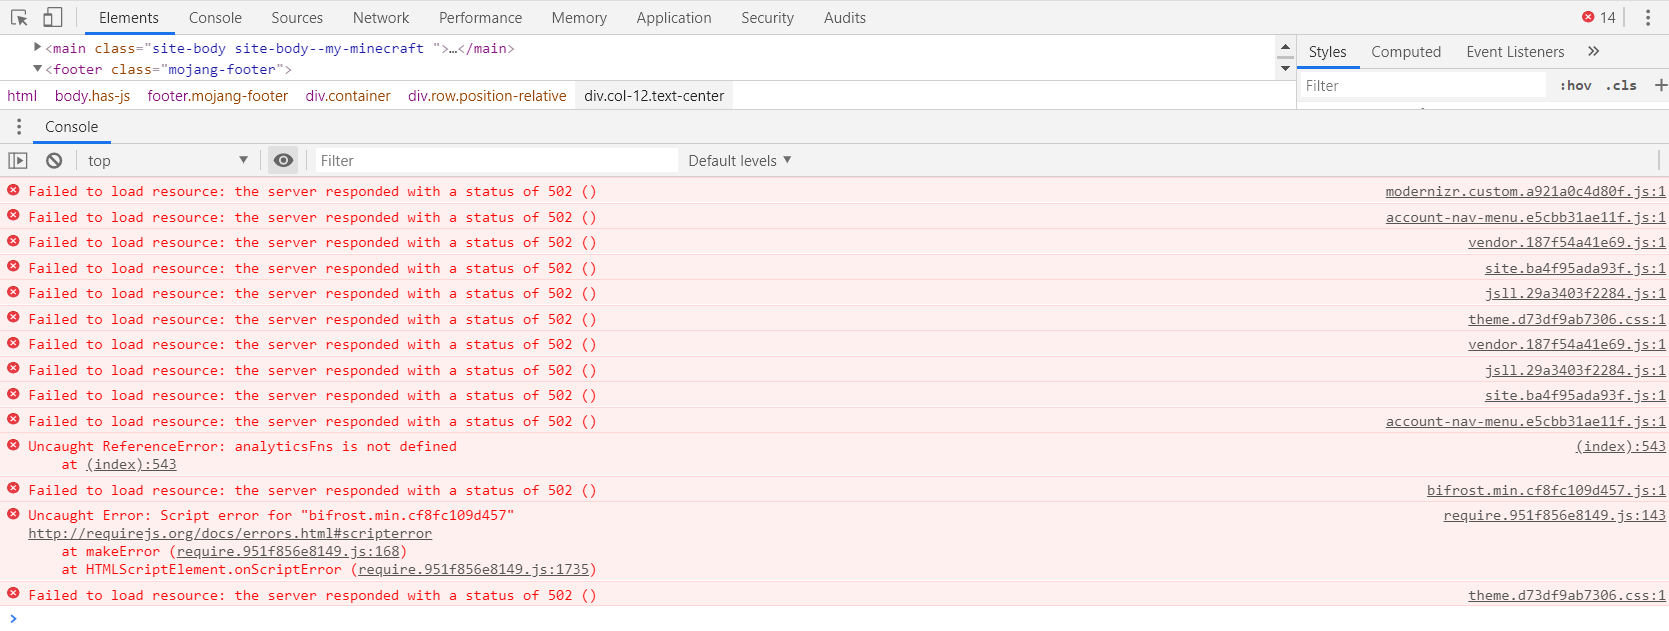The image size is (1669, 631).
Task: Toggle the .cls class editor button
Action: tap(1621, 86)
